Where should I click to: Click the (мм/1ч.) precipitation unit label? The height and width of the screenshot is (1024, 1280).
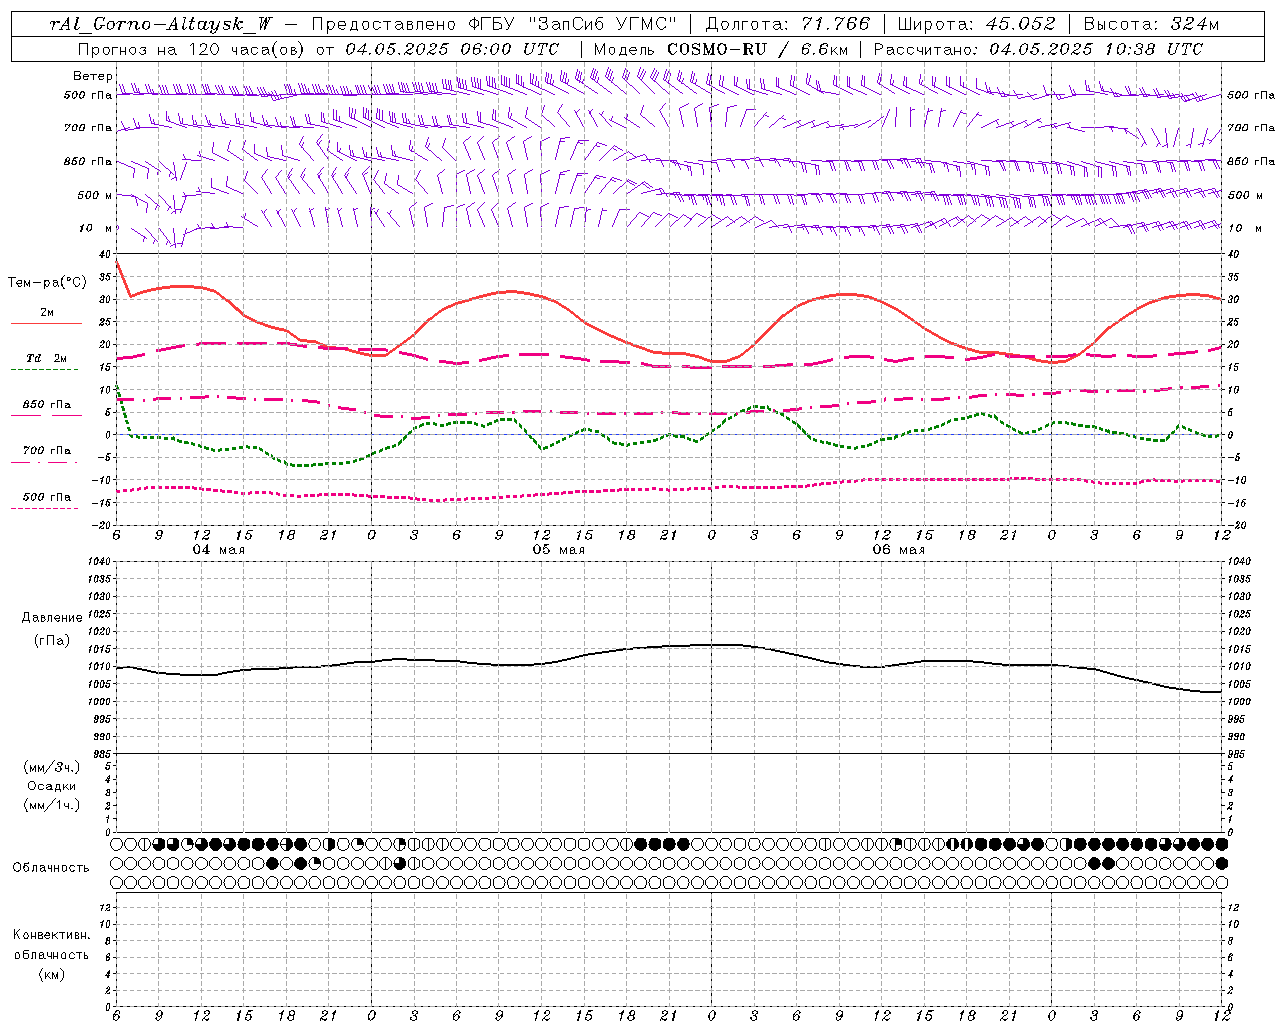click(x=52, y=805)
